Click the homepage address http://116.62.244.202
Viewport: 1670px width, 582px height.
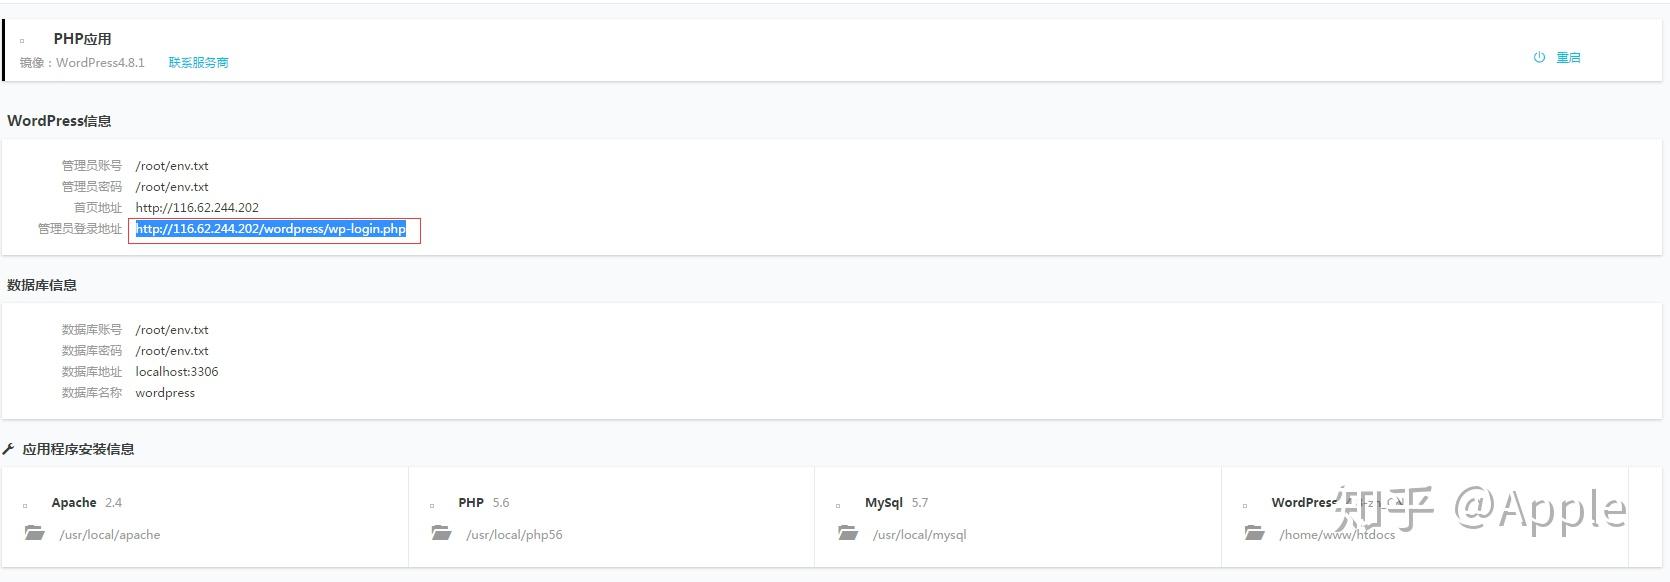tap(197, 208)
